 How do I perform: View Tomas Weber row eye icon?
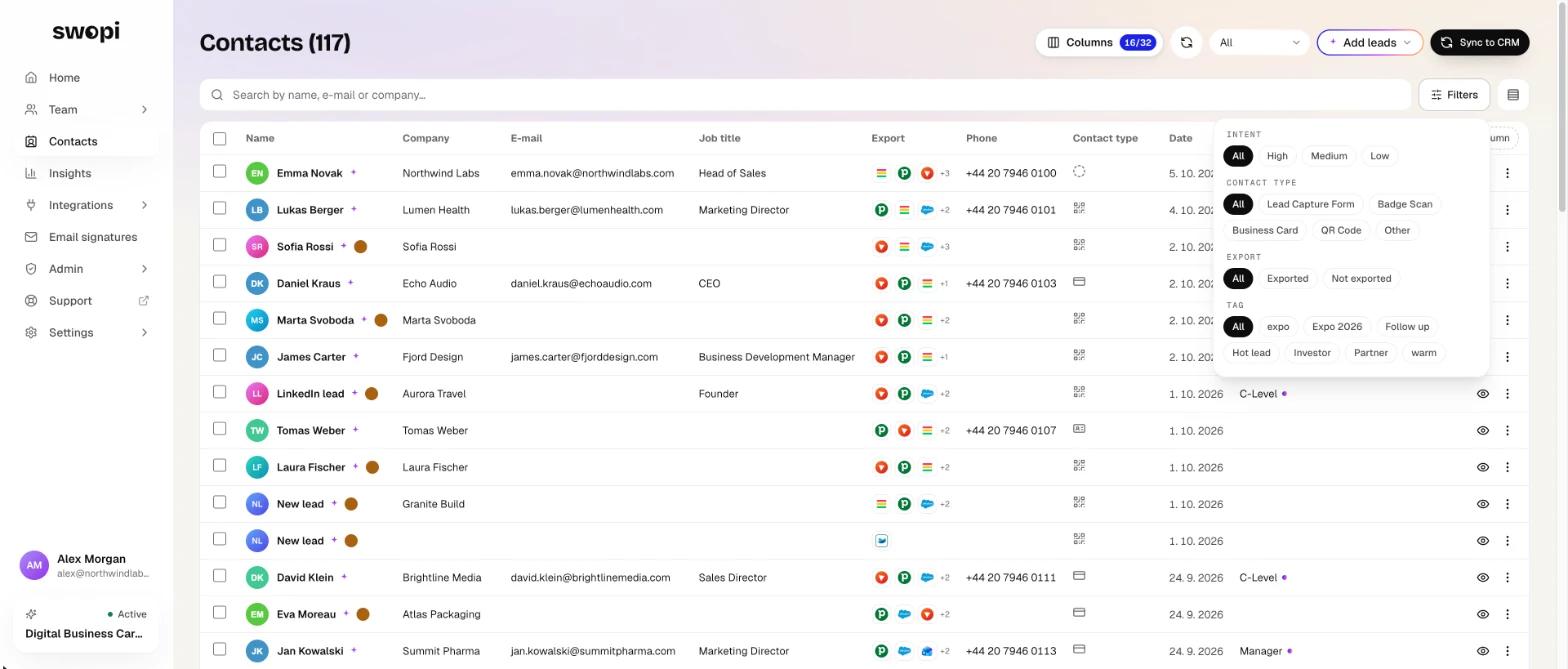pos(1483,431)
